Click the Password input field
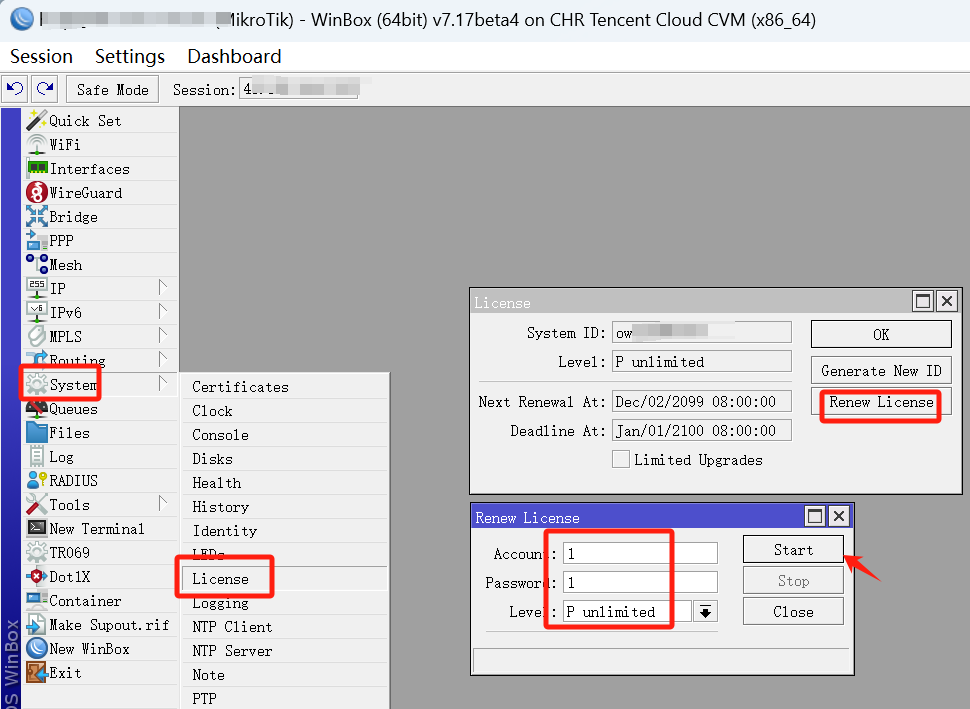Image resolution: width=970 pixels, height=709 pixels. point(640,583)
